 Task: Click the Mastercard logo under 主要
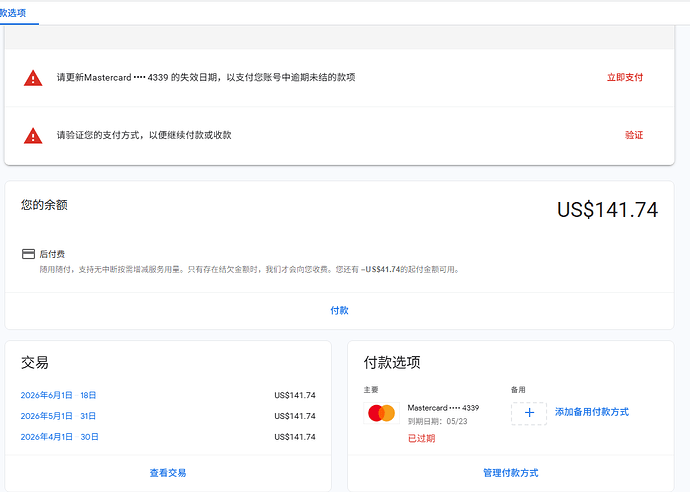(382, 413)
